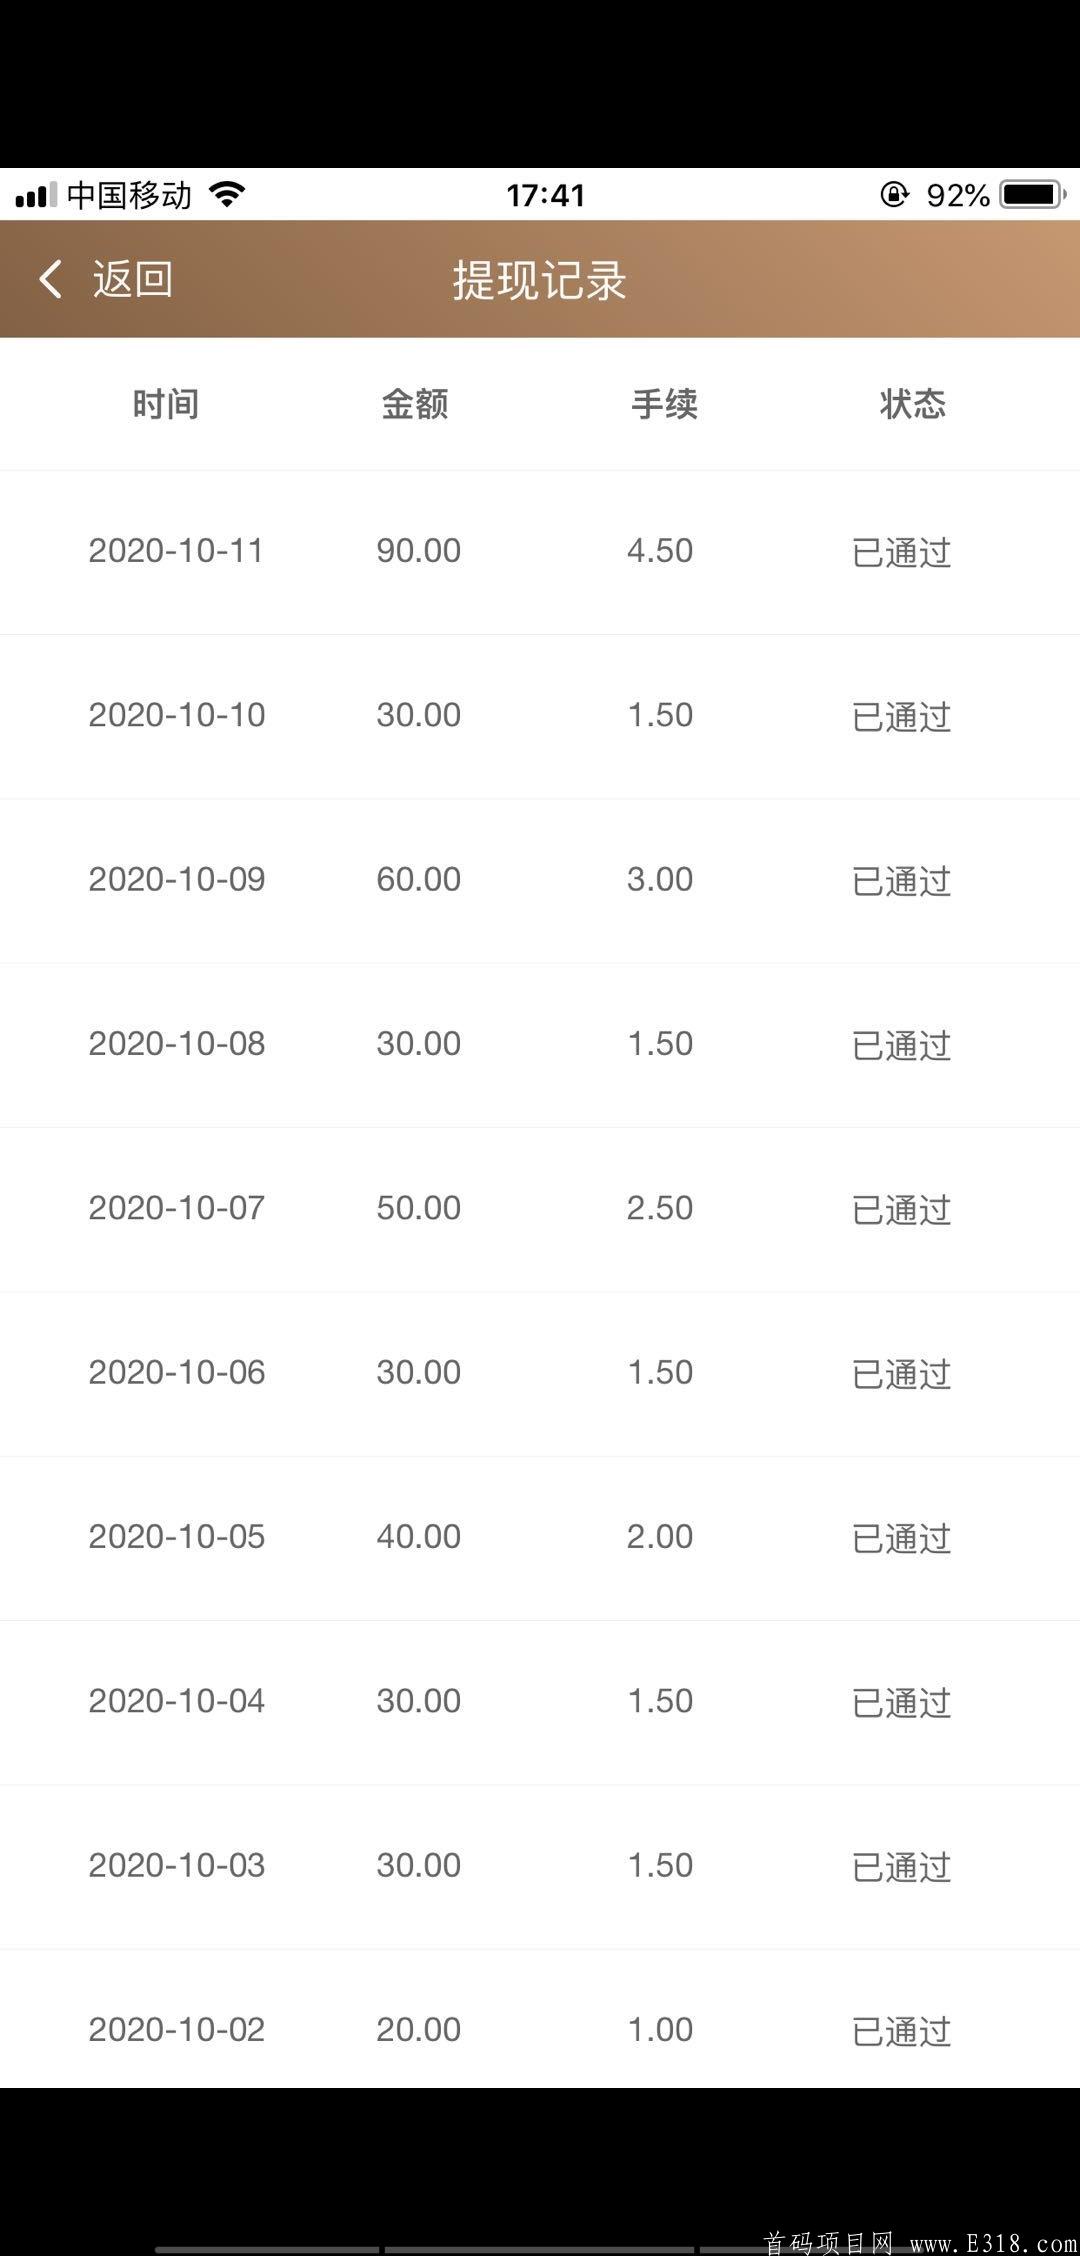Screen dimensions: 1080x2256
Task: Select the 时间 column header
Action: click(x=166, y=404)
